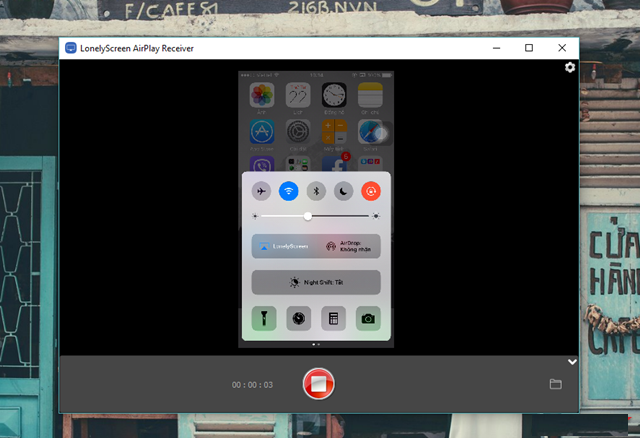Open the timer icon in Control Center
The image size is (640, 438).
299,318
